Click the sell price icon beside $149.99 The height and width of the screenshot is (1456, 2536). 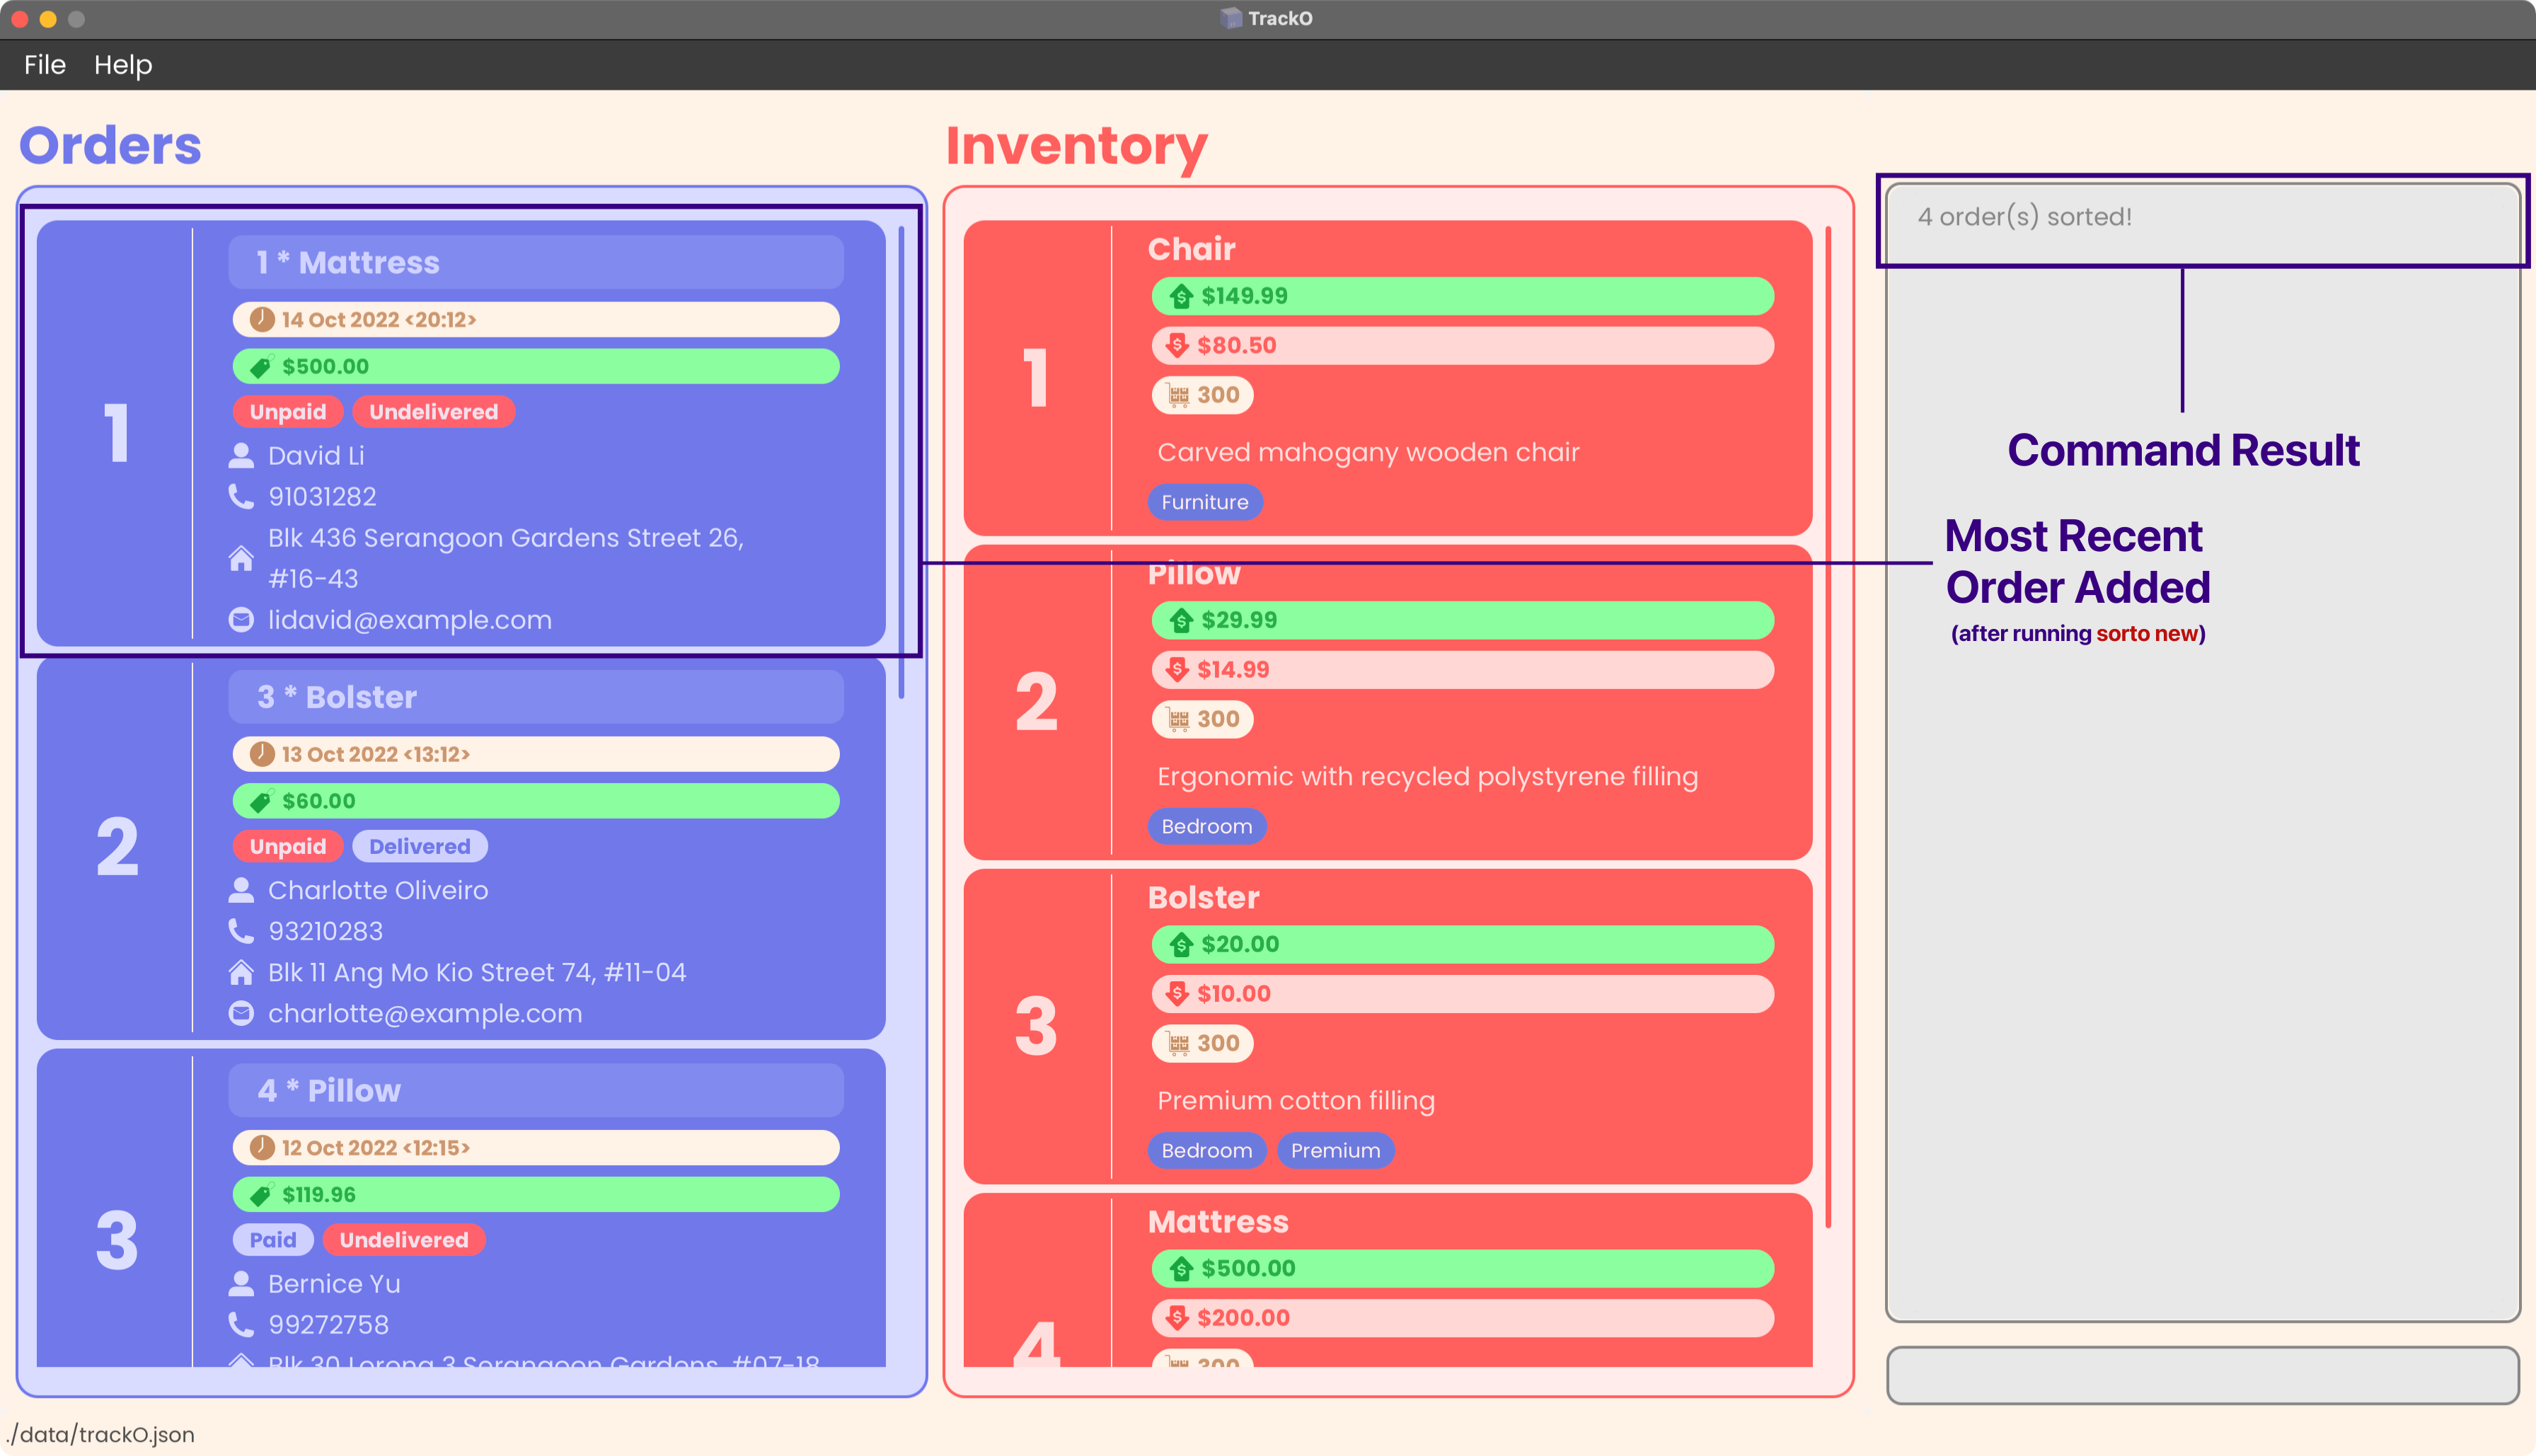pyautogui.click(x=1181, y=296)
